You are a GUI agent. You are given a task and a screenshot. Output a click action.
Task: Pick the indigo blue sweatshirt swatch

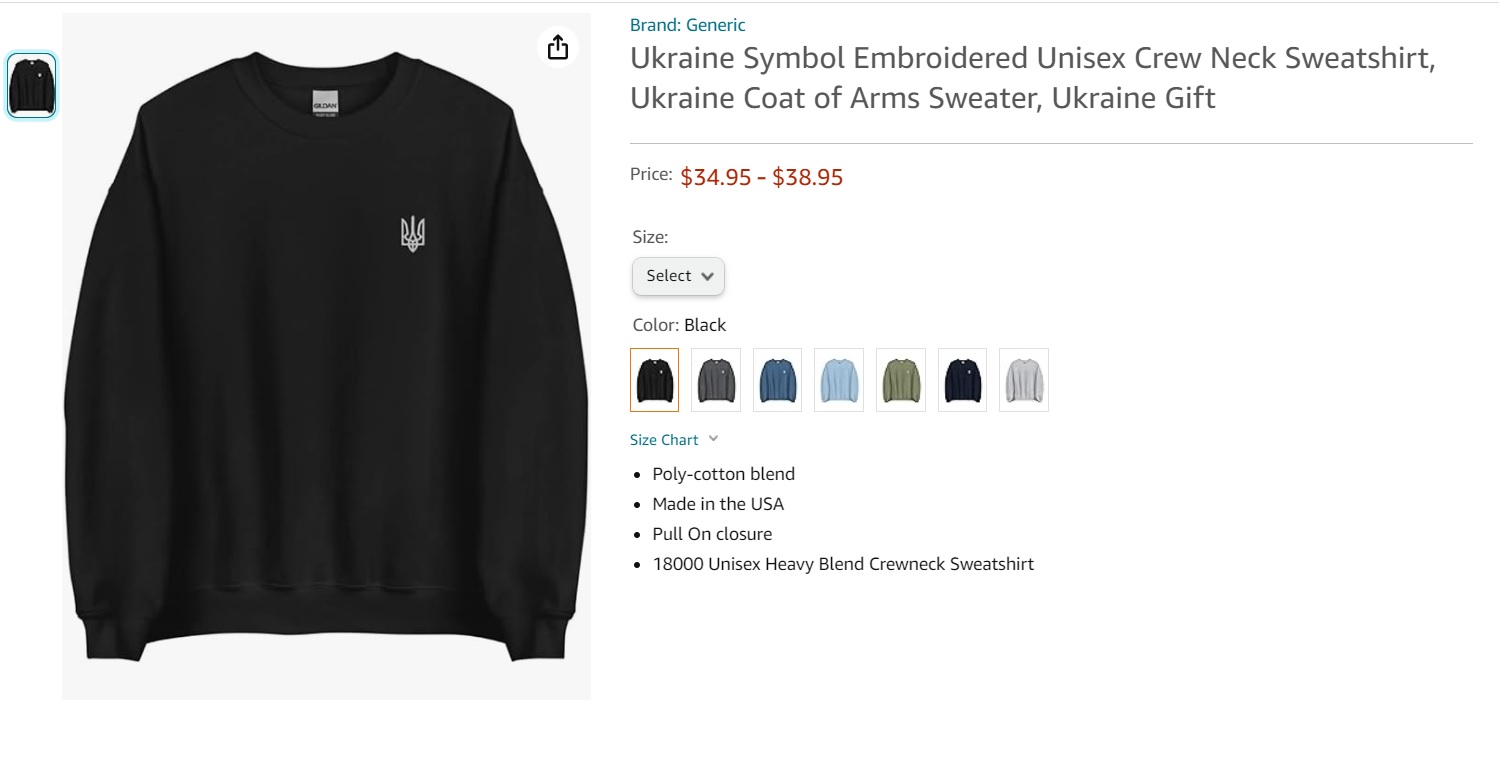pos(777,380)
